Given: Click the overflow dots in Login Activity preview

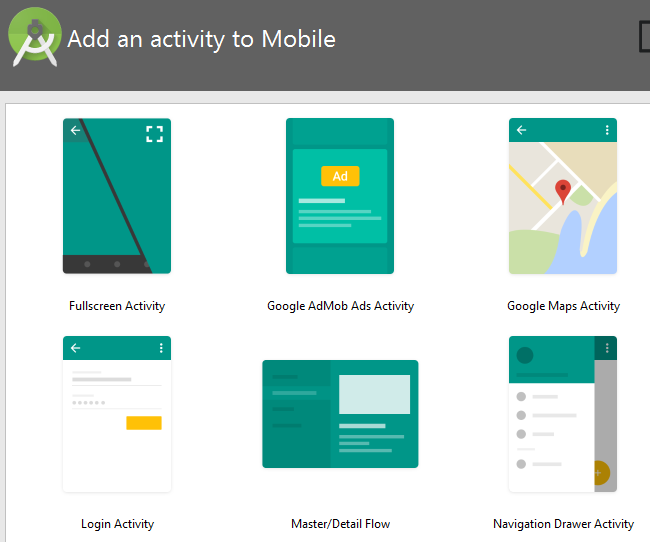Looking at the screenshot, I should tap(160, 348).
